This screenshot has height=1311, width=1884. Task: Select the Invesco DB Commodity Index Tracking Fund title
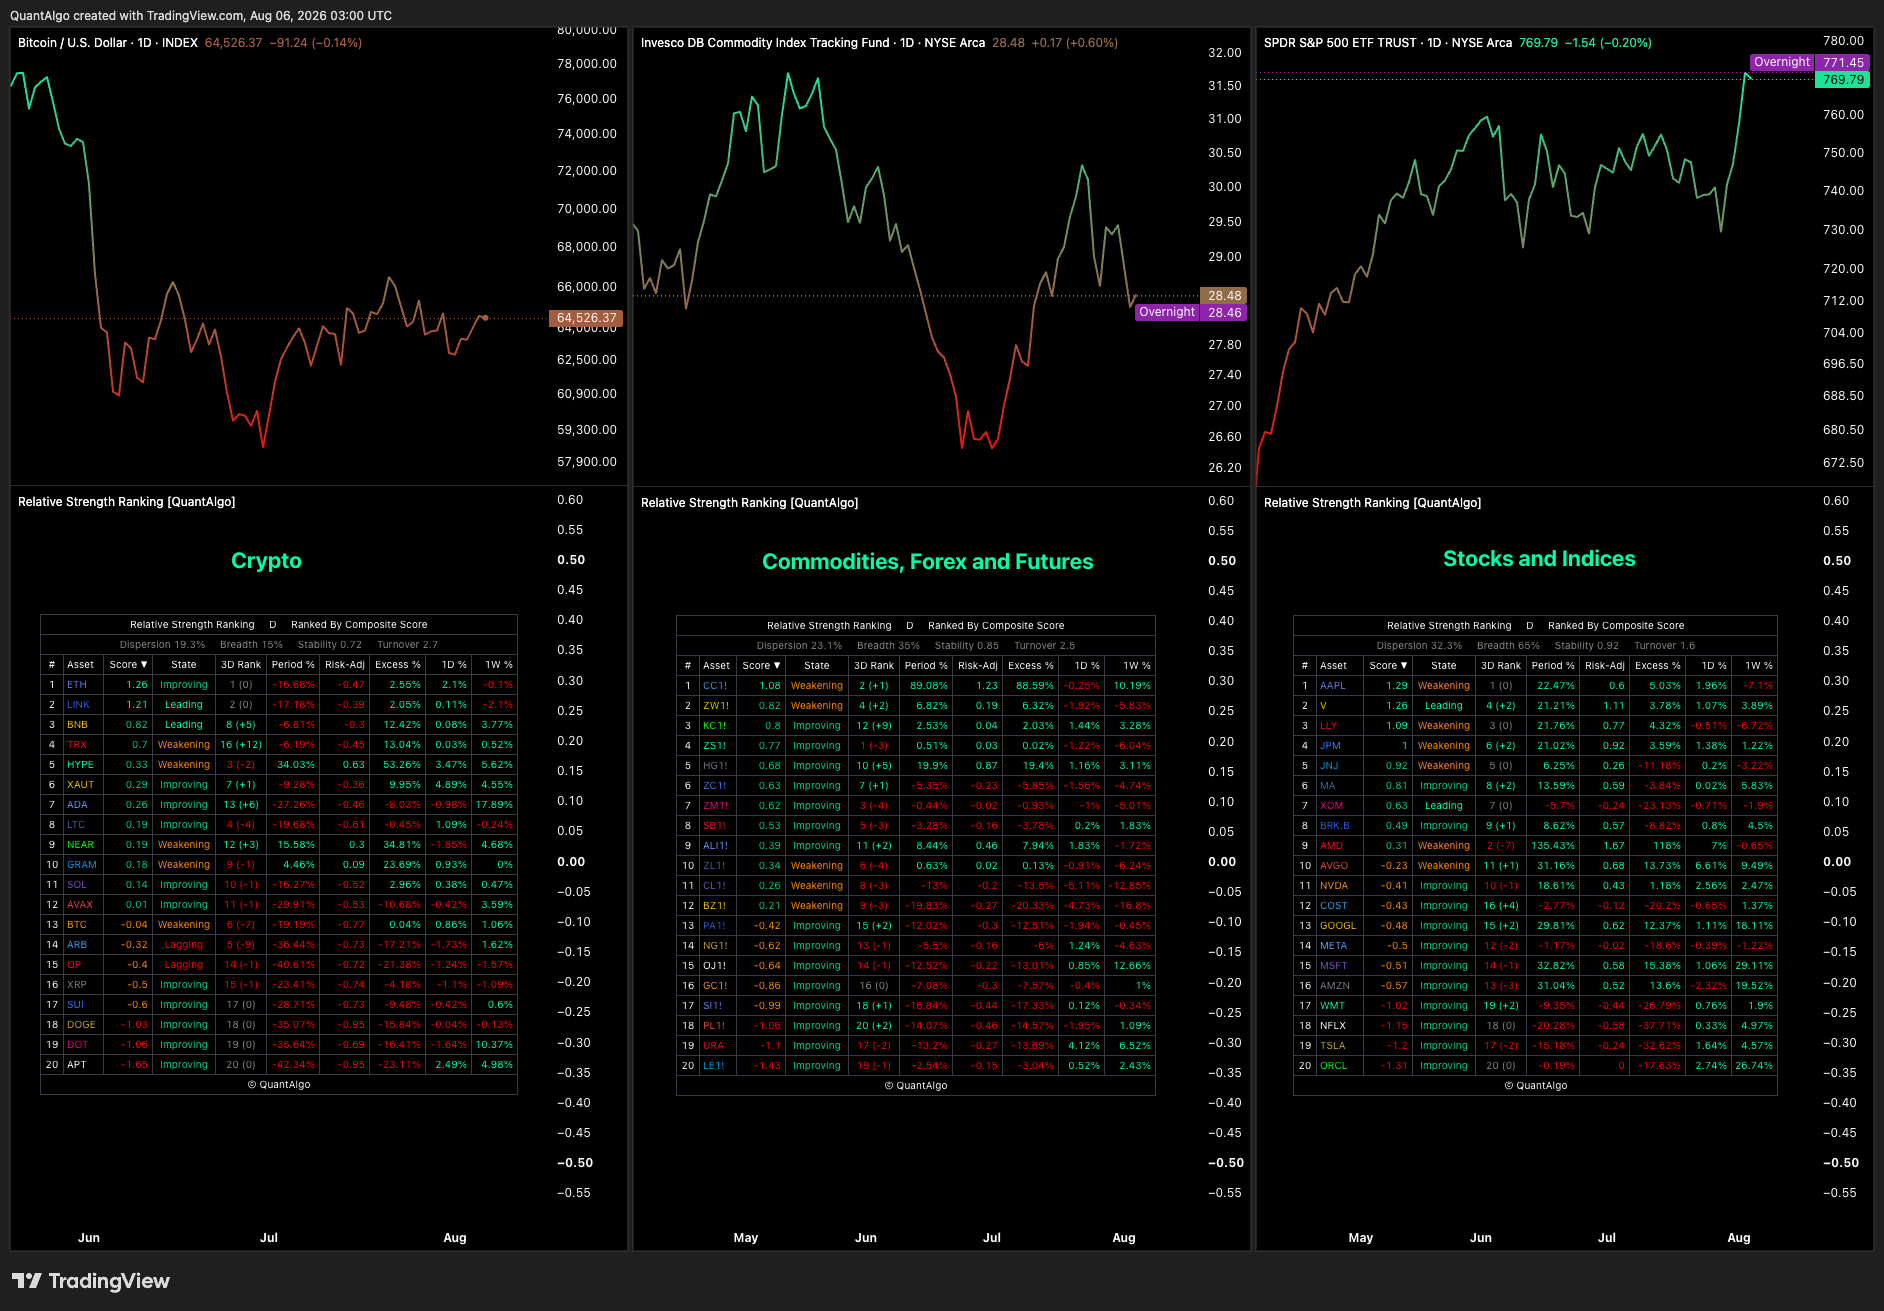(813, 43)
